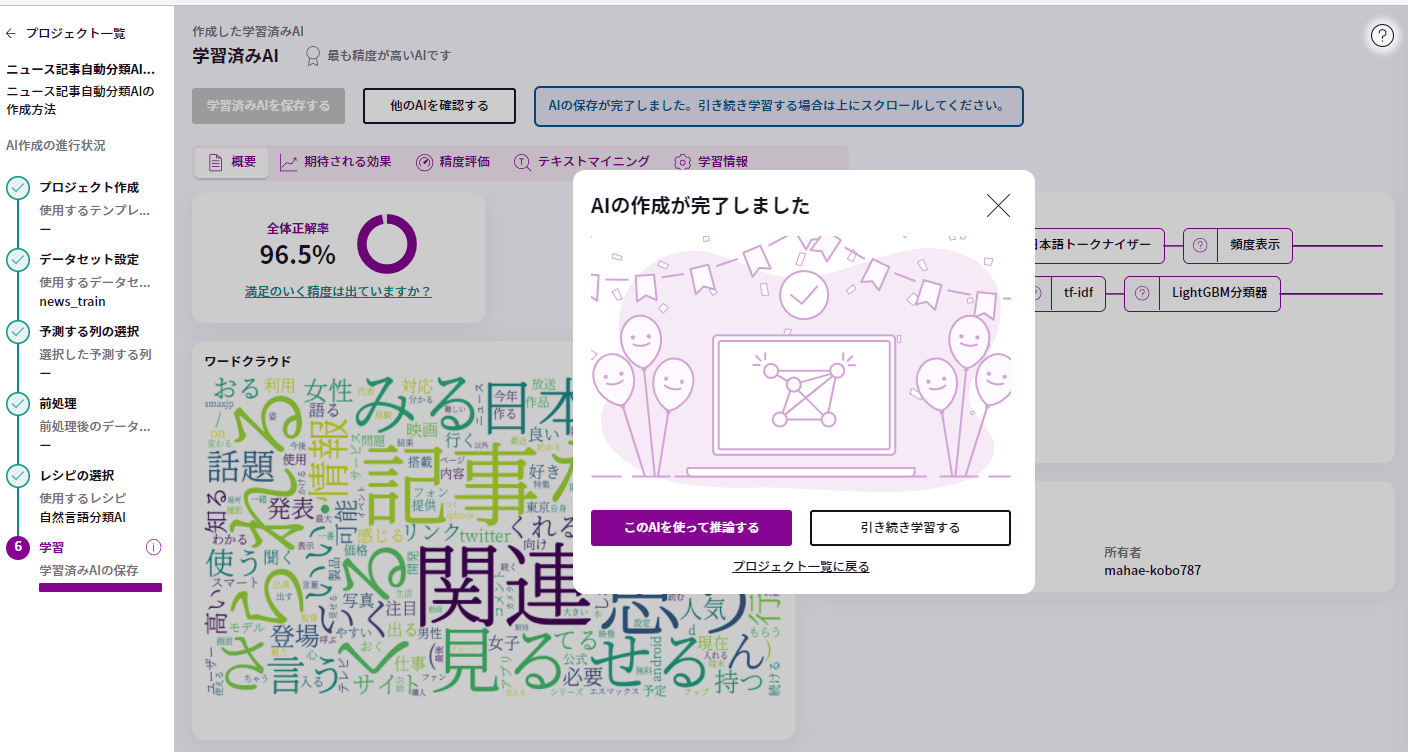1408x752 pixels.
Task: Click help icon on tf-idf node
Action: 1036,294
